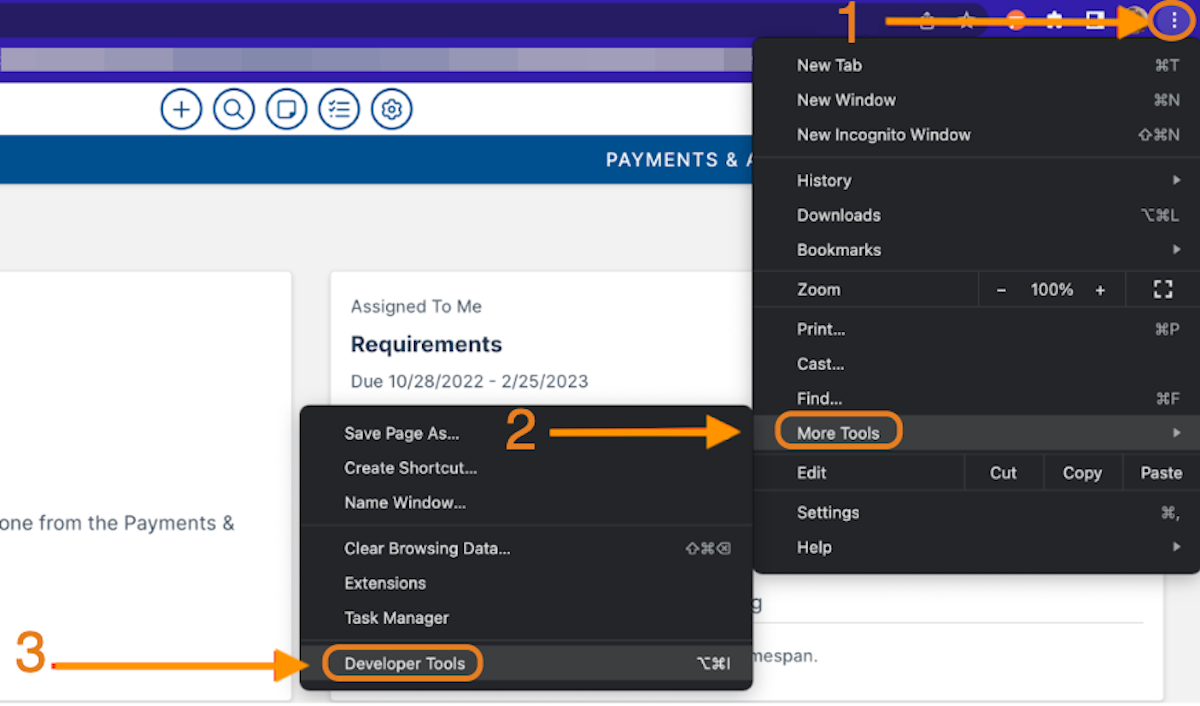The image size is (1200, 706).
Task: Open Task Manager from the submenu
Action: (x=396, y=618)
